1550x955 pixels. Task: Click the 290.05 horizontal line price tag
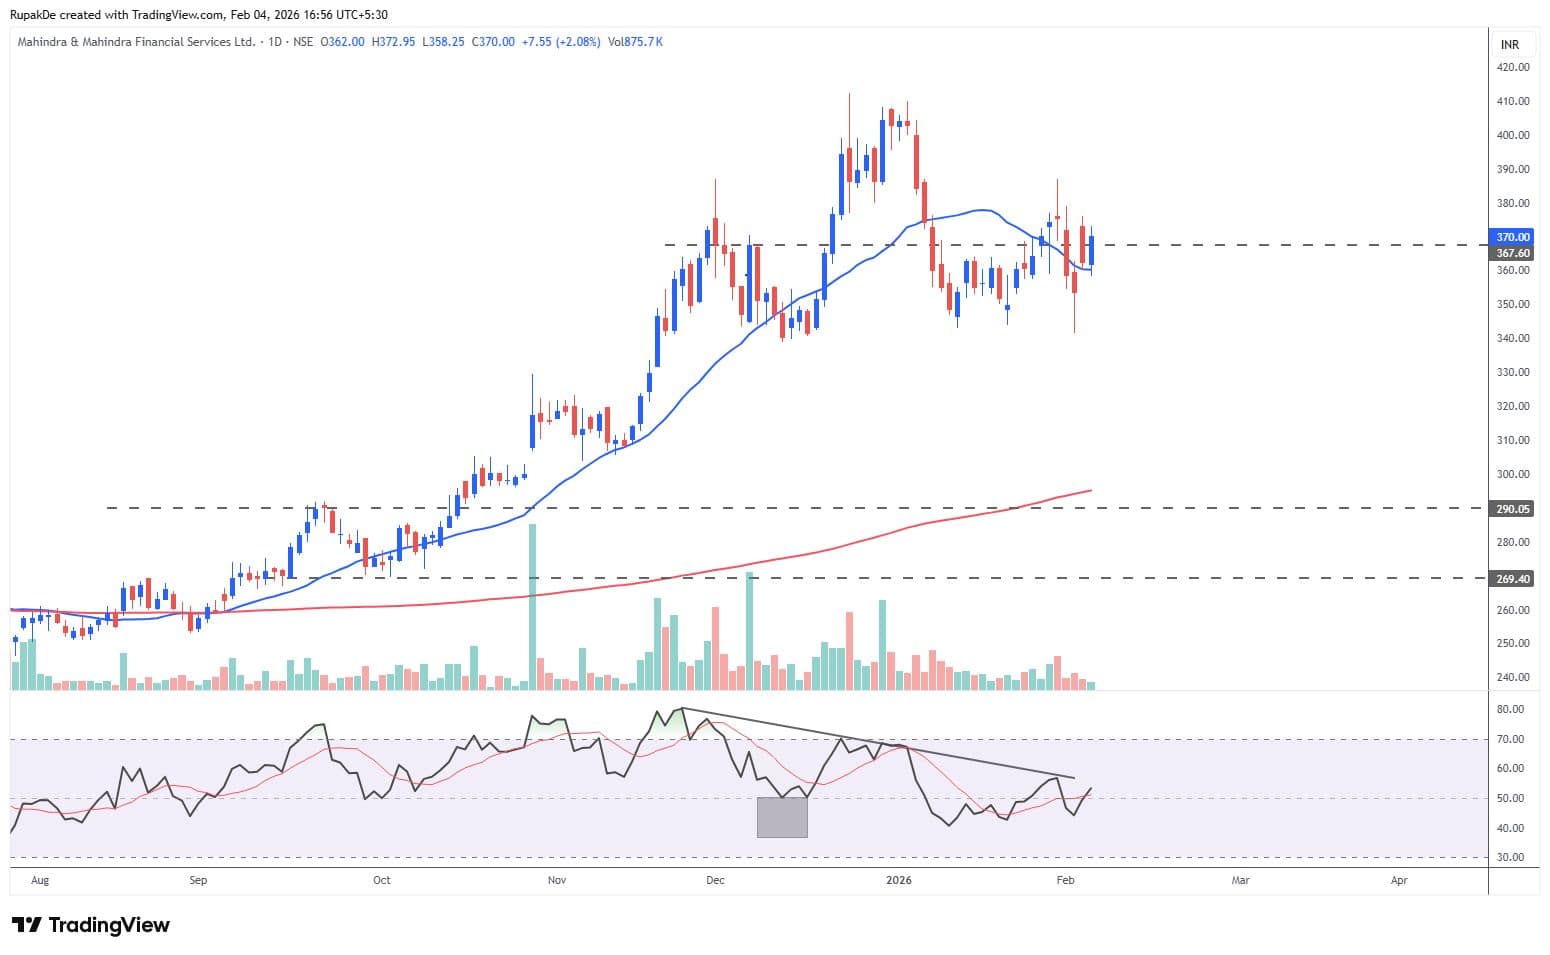tap(1511, 509)
